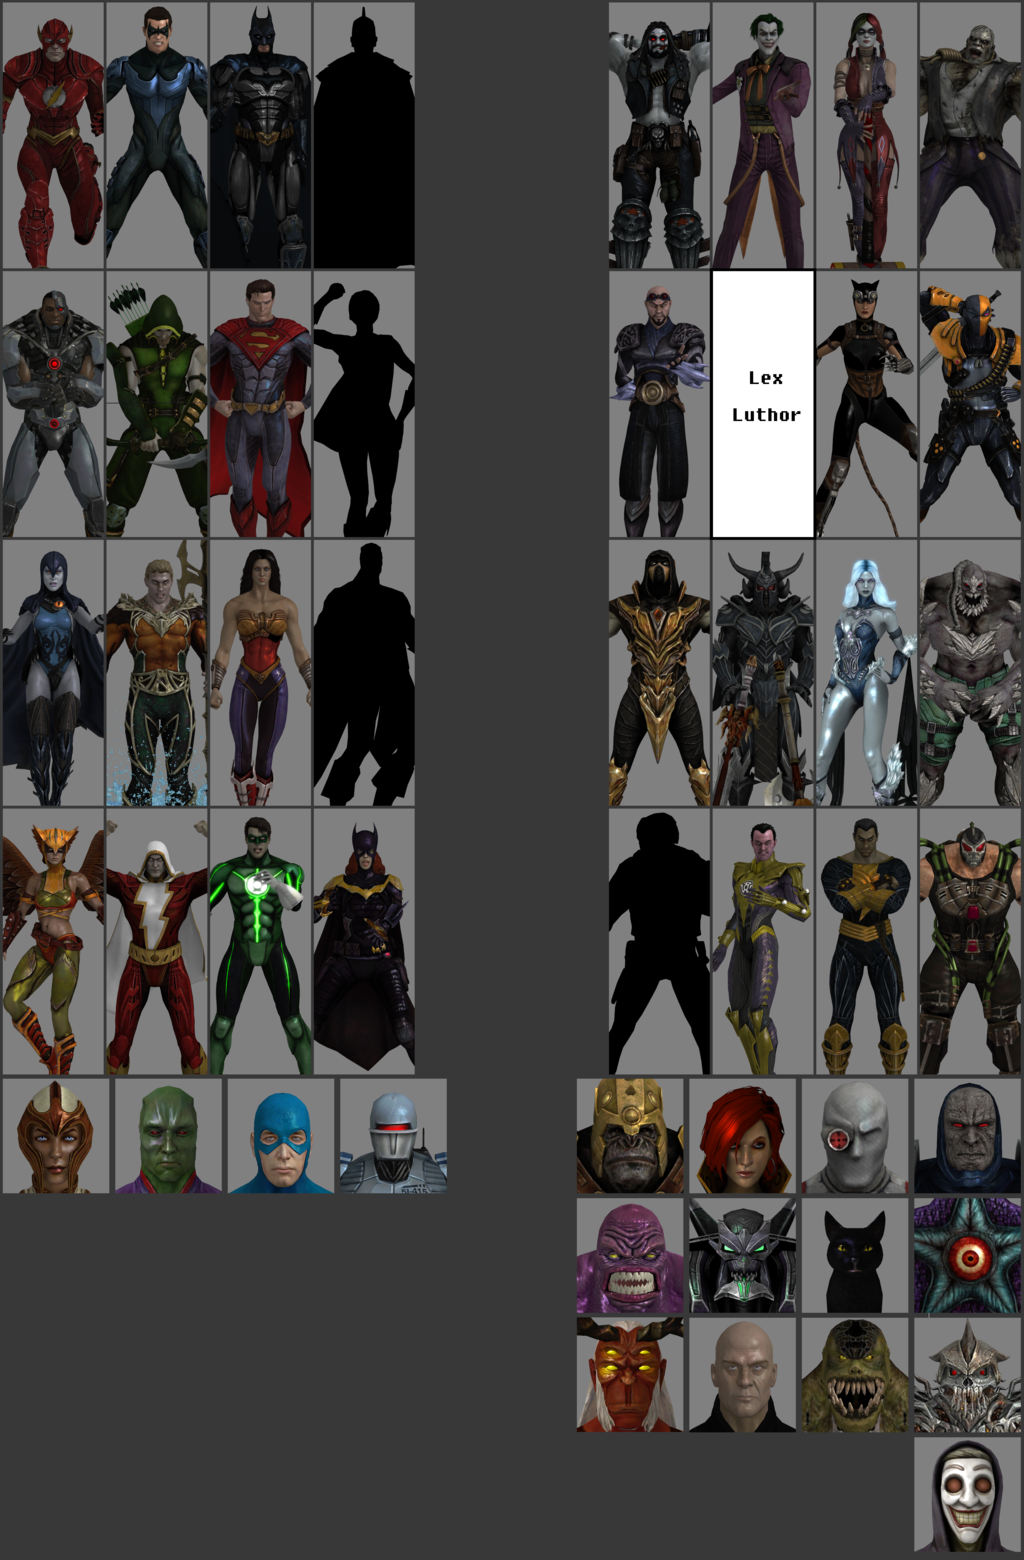Select the red-haired woman head icon
Screen dimensions: 1024x1560
743,1136
